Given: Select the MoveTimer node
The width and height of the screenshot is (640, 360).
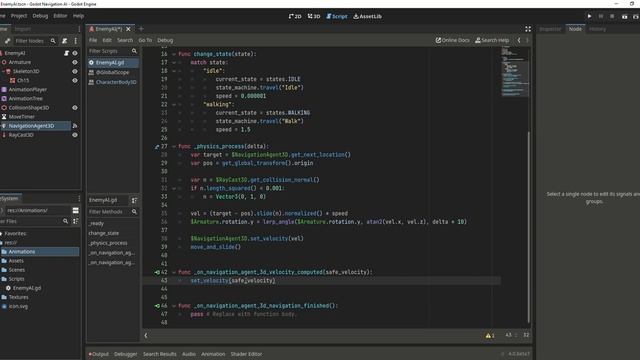Looking at the screenshot, I should pyautogui.click(x=22, y=117).
